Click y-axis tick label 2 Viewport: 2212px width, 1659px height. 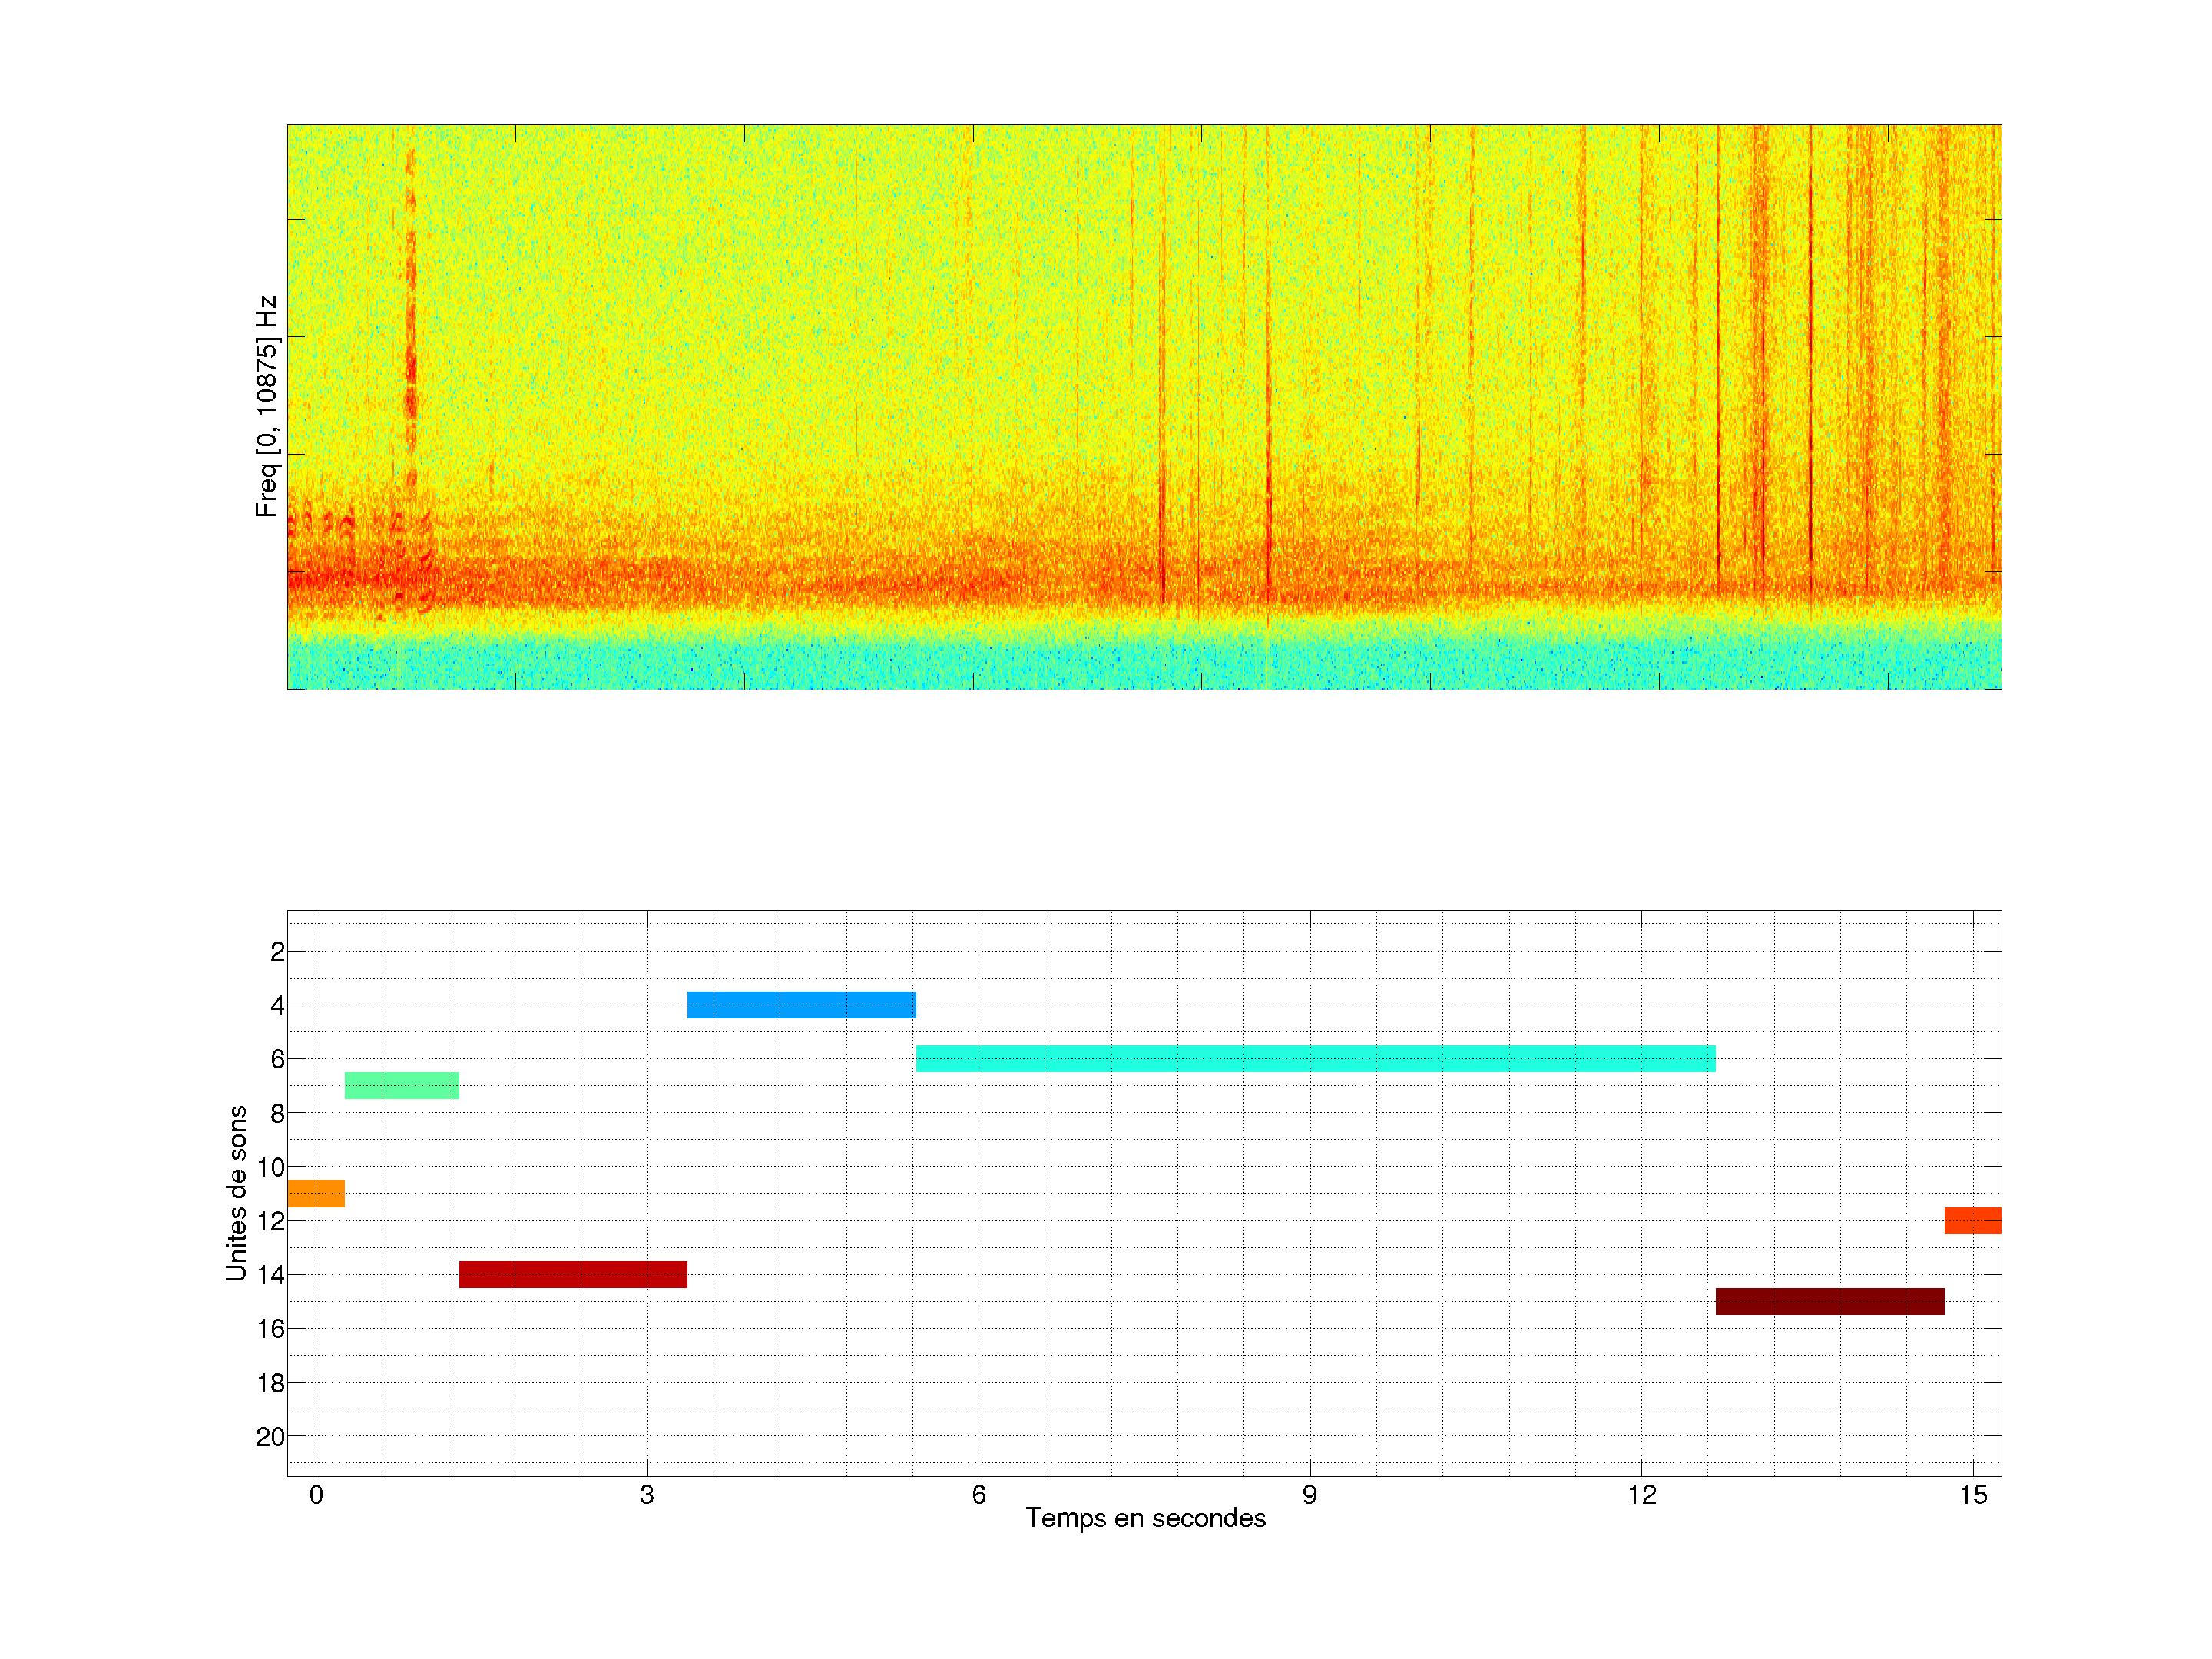point(277,952)
